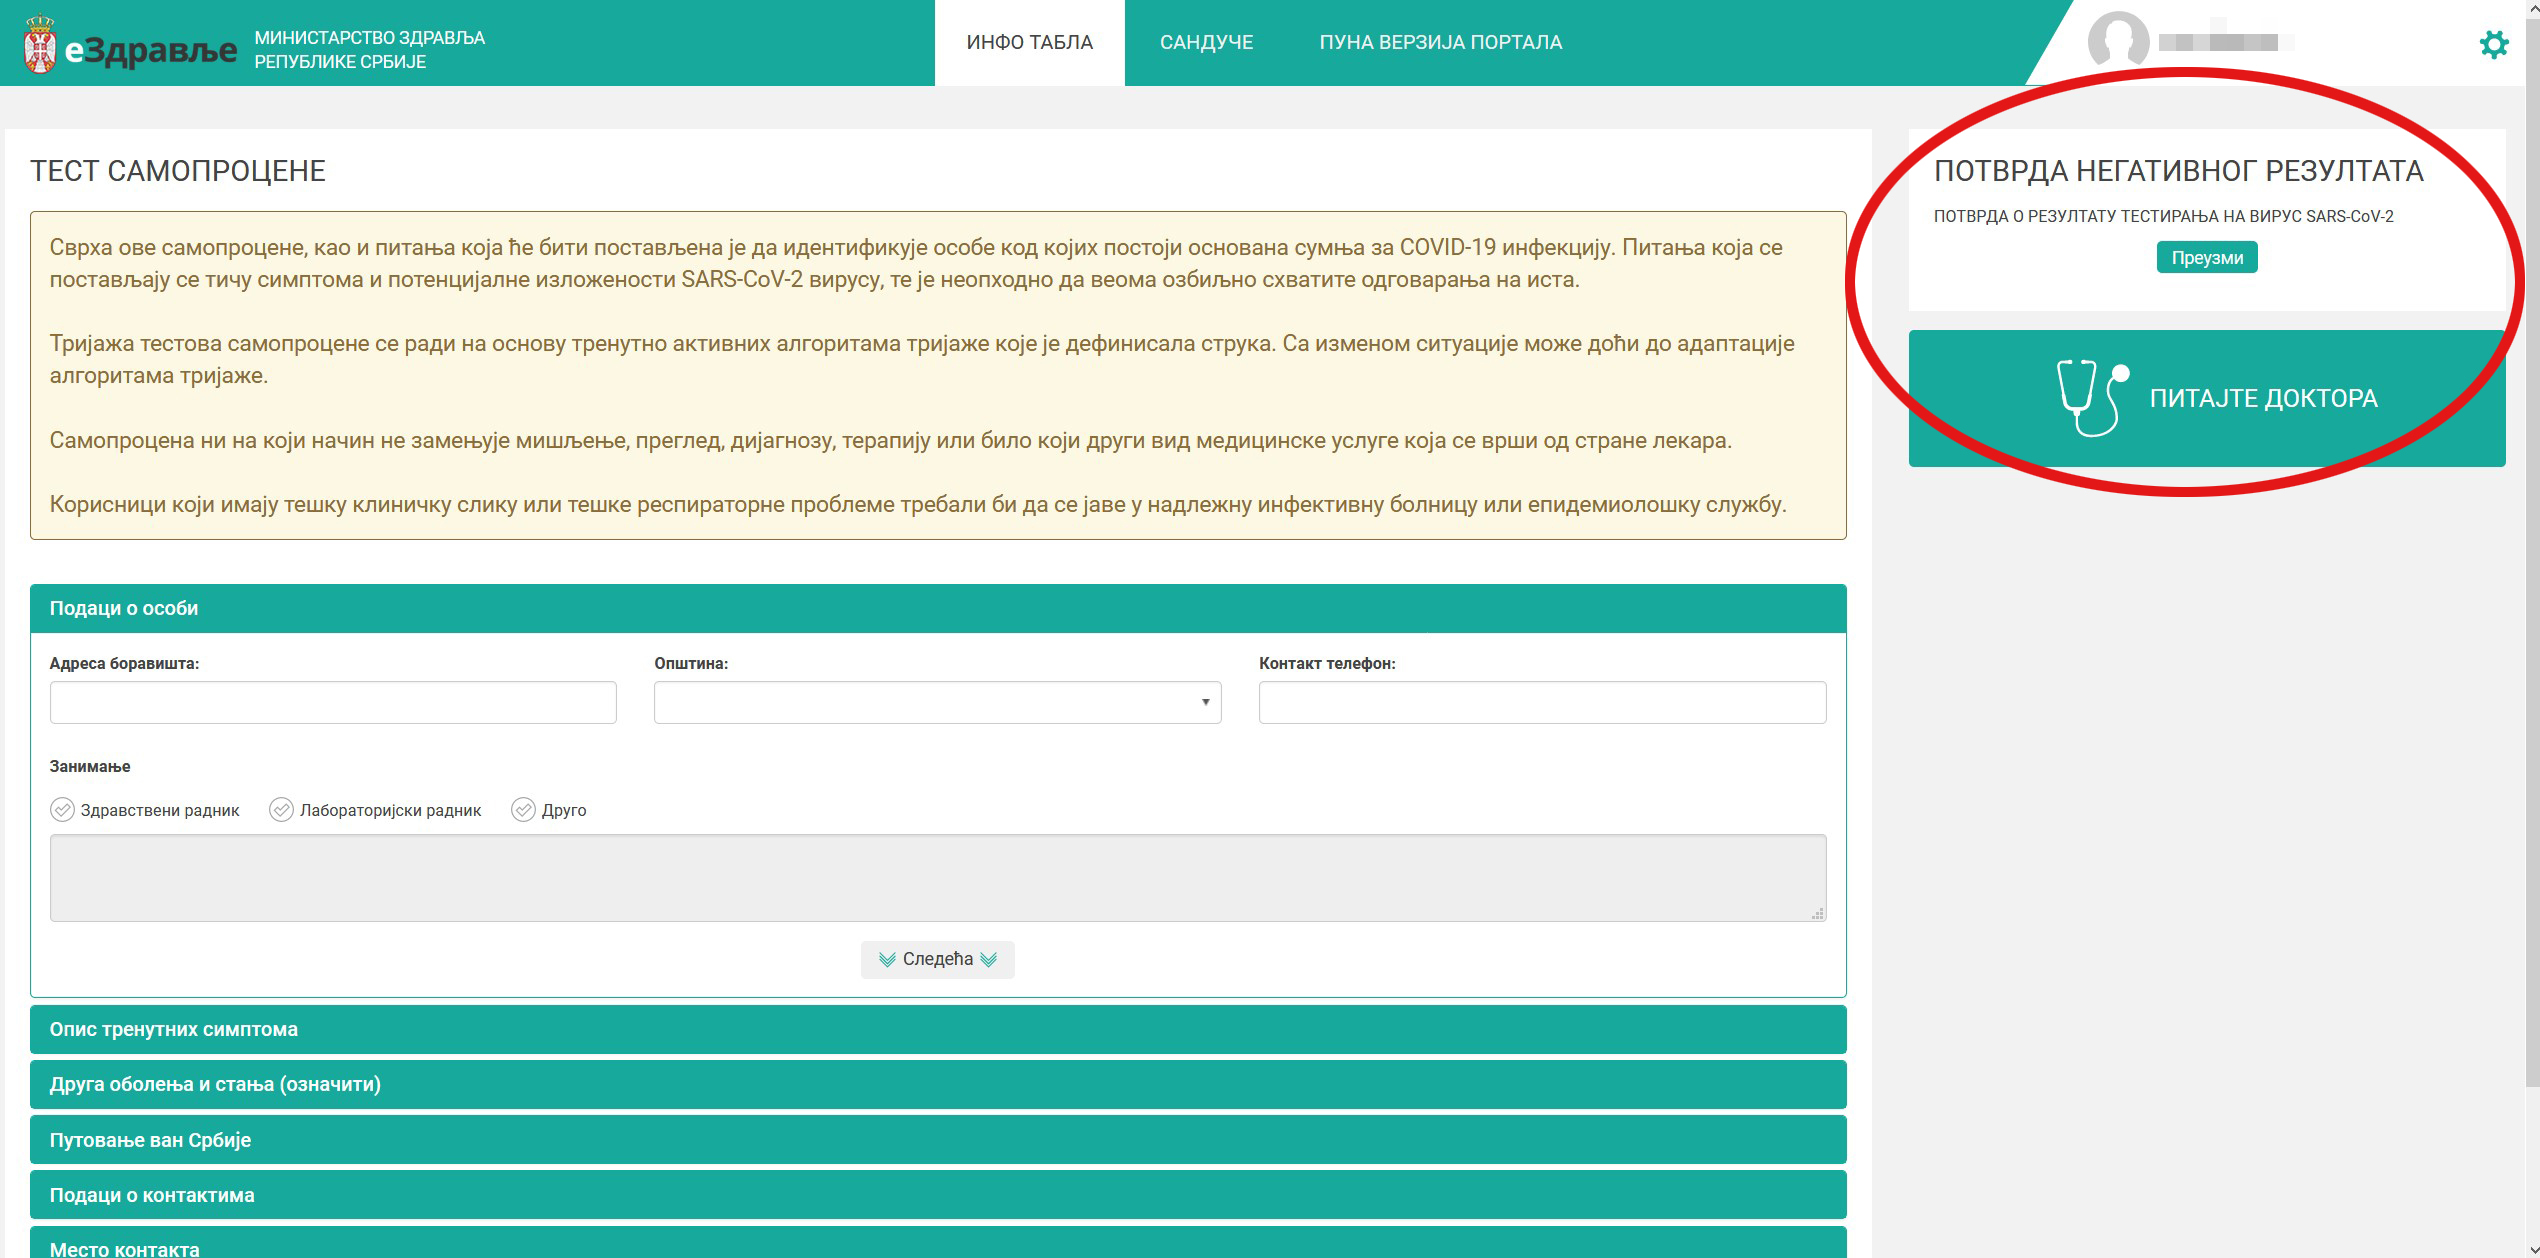The height and width of the screenshot is (1258, 2540).
Task: Click the left chevron icon on Следећа
Action: [886, 960]
